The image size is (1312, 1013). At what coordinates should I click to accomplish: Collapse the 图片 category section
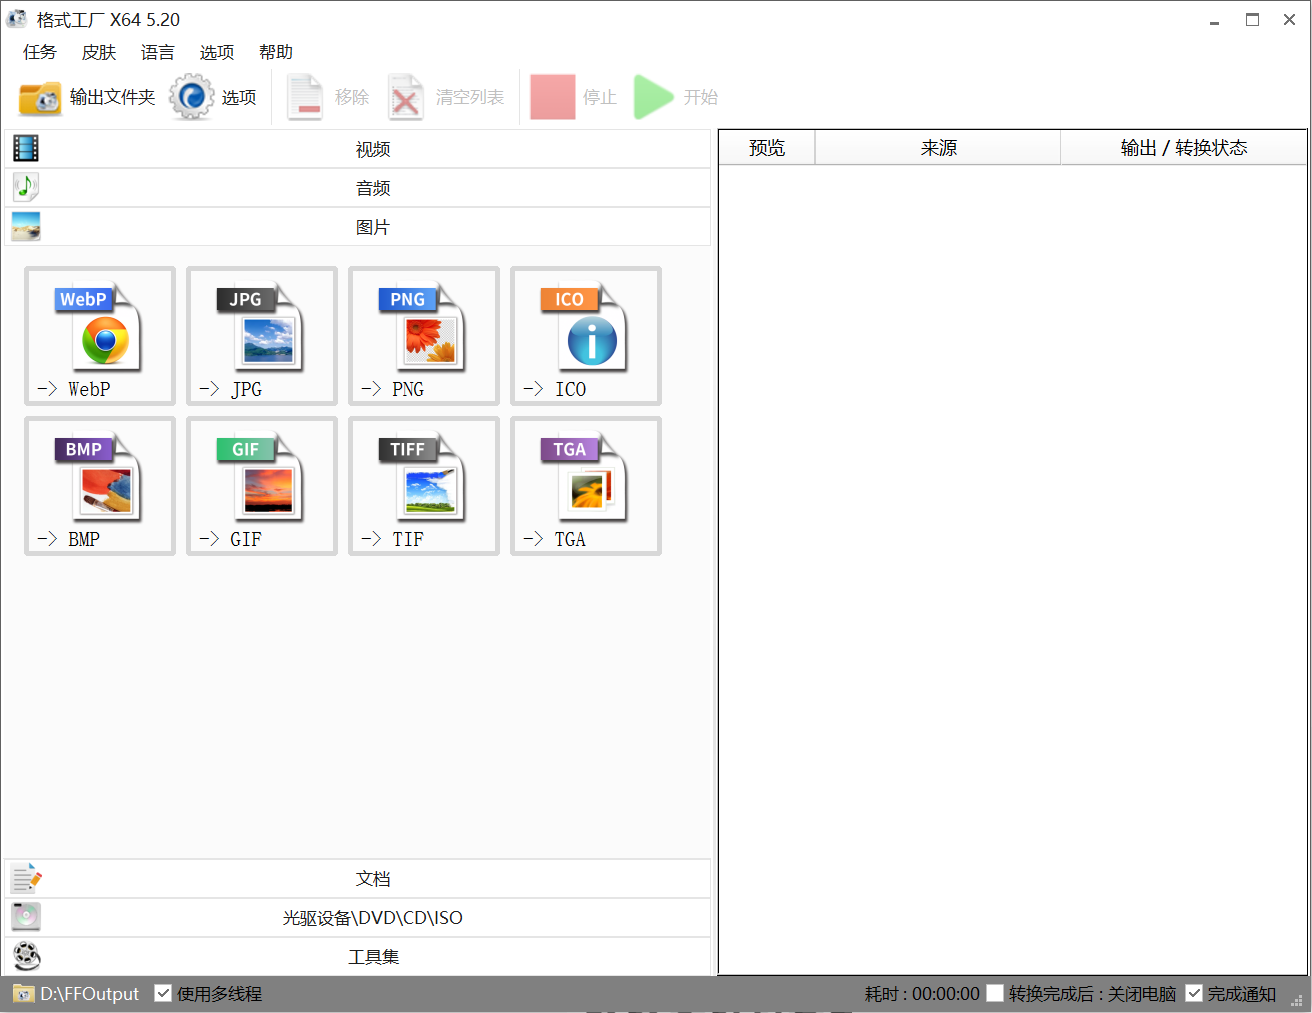358,227
